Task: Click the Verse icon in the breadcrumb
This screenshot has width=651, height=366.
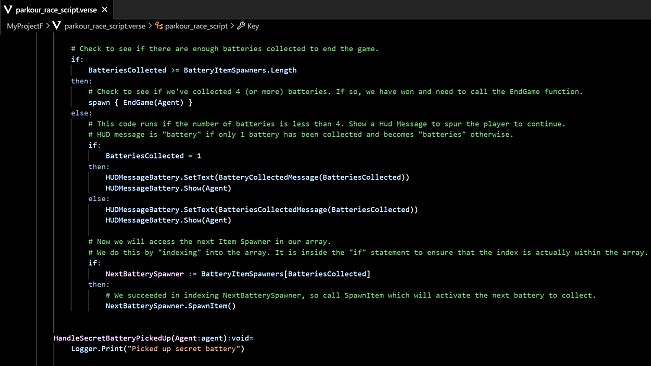Action: pyautogui.click(x=56, y=26)
